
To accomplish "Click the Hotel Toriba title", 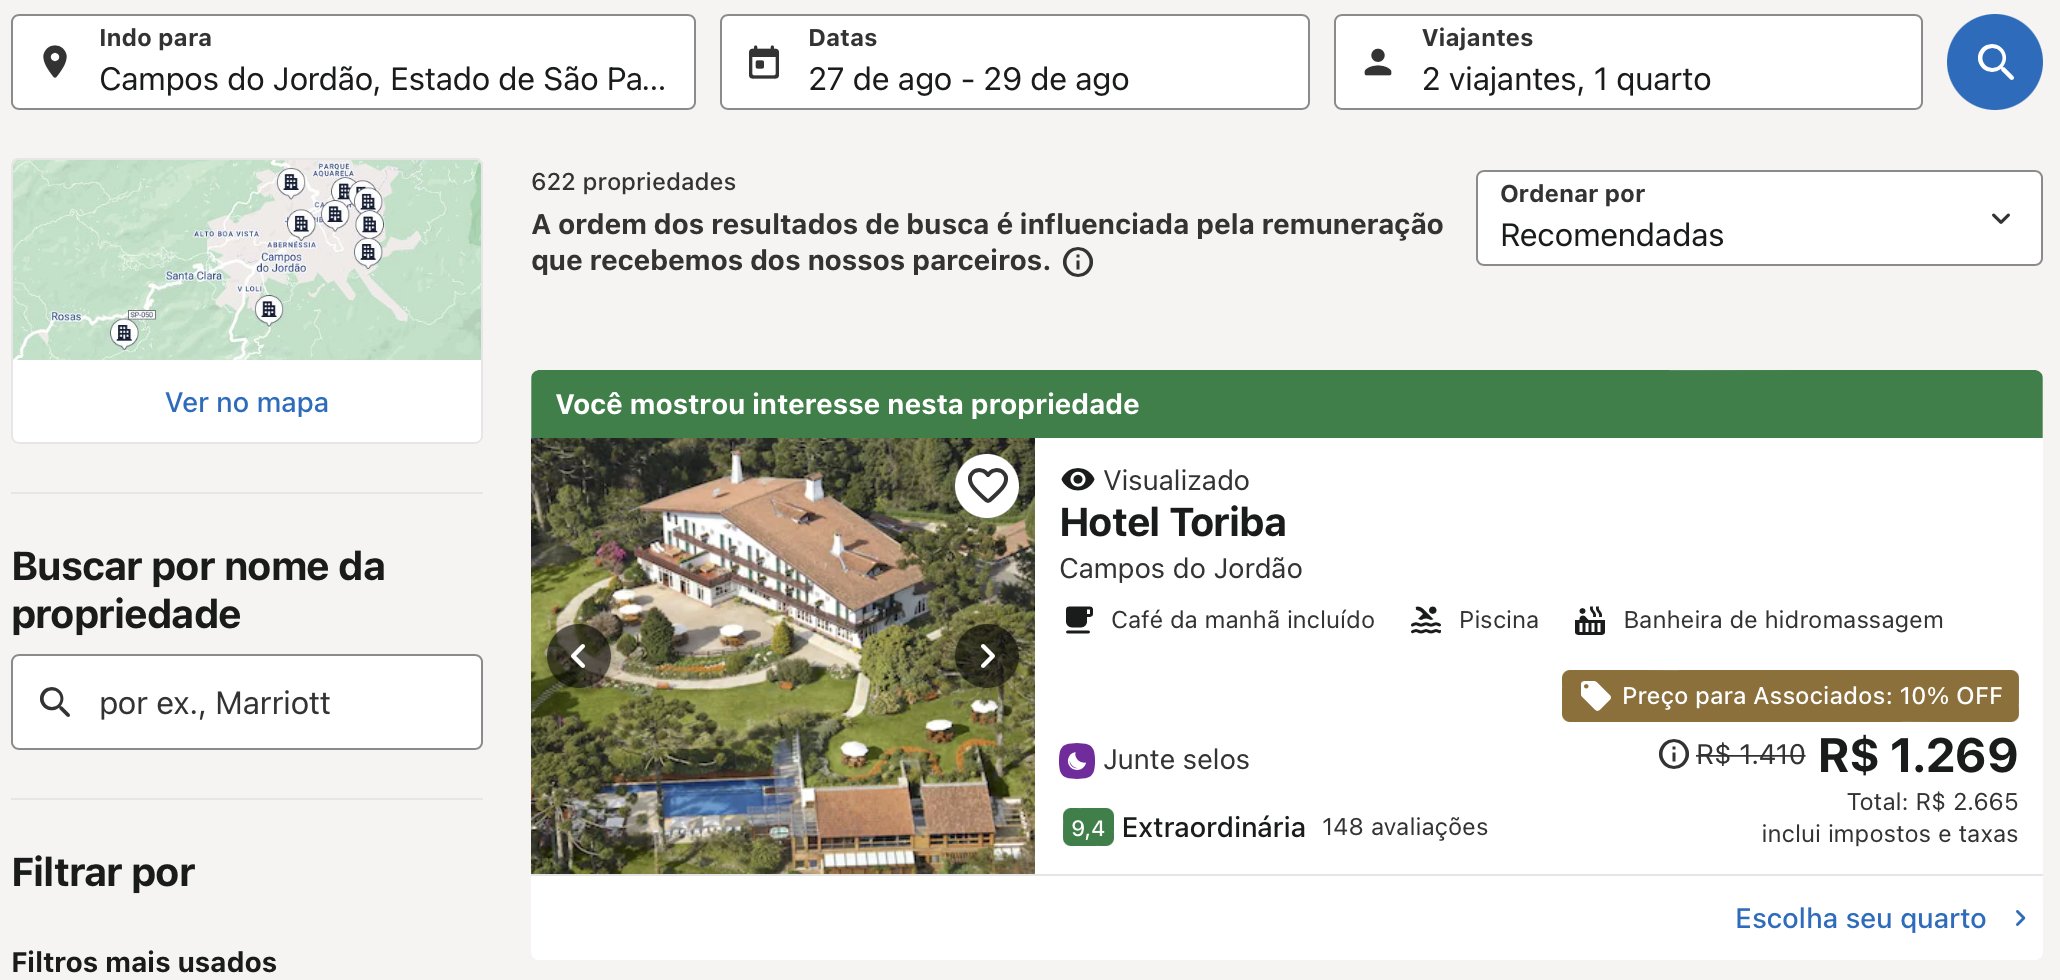I will coord(1172,522).
